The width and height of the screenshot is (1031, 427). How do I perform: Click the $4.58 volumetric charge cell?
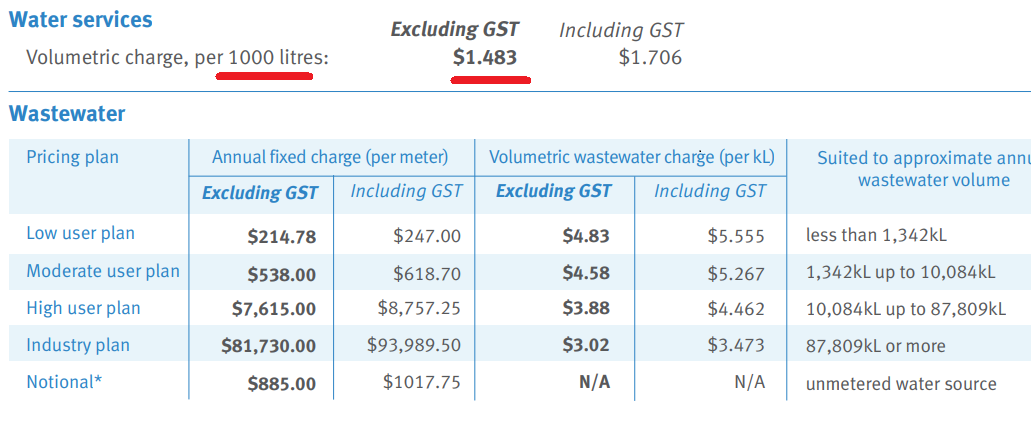(x=586, y=272)
